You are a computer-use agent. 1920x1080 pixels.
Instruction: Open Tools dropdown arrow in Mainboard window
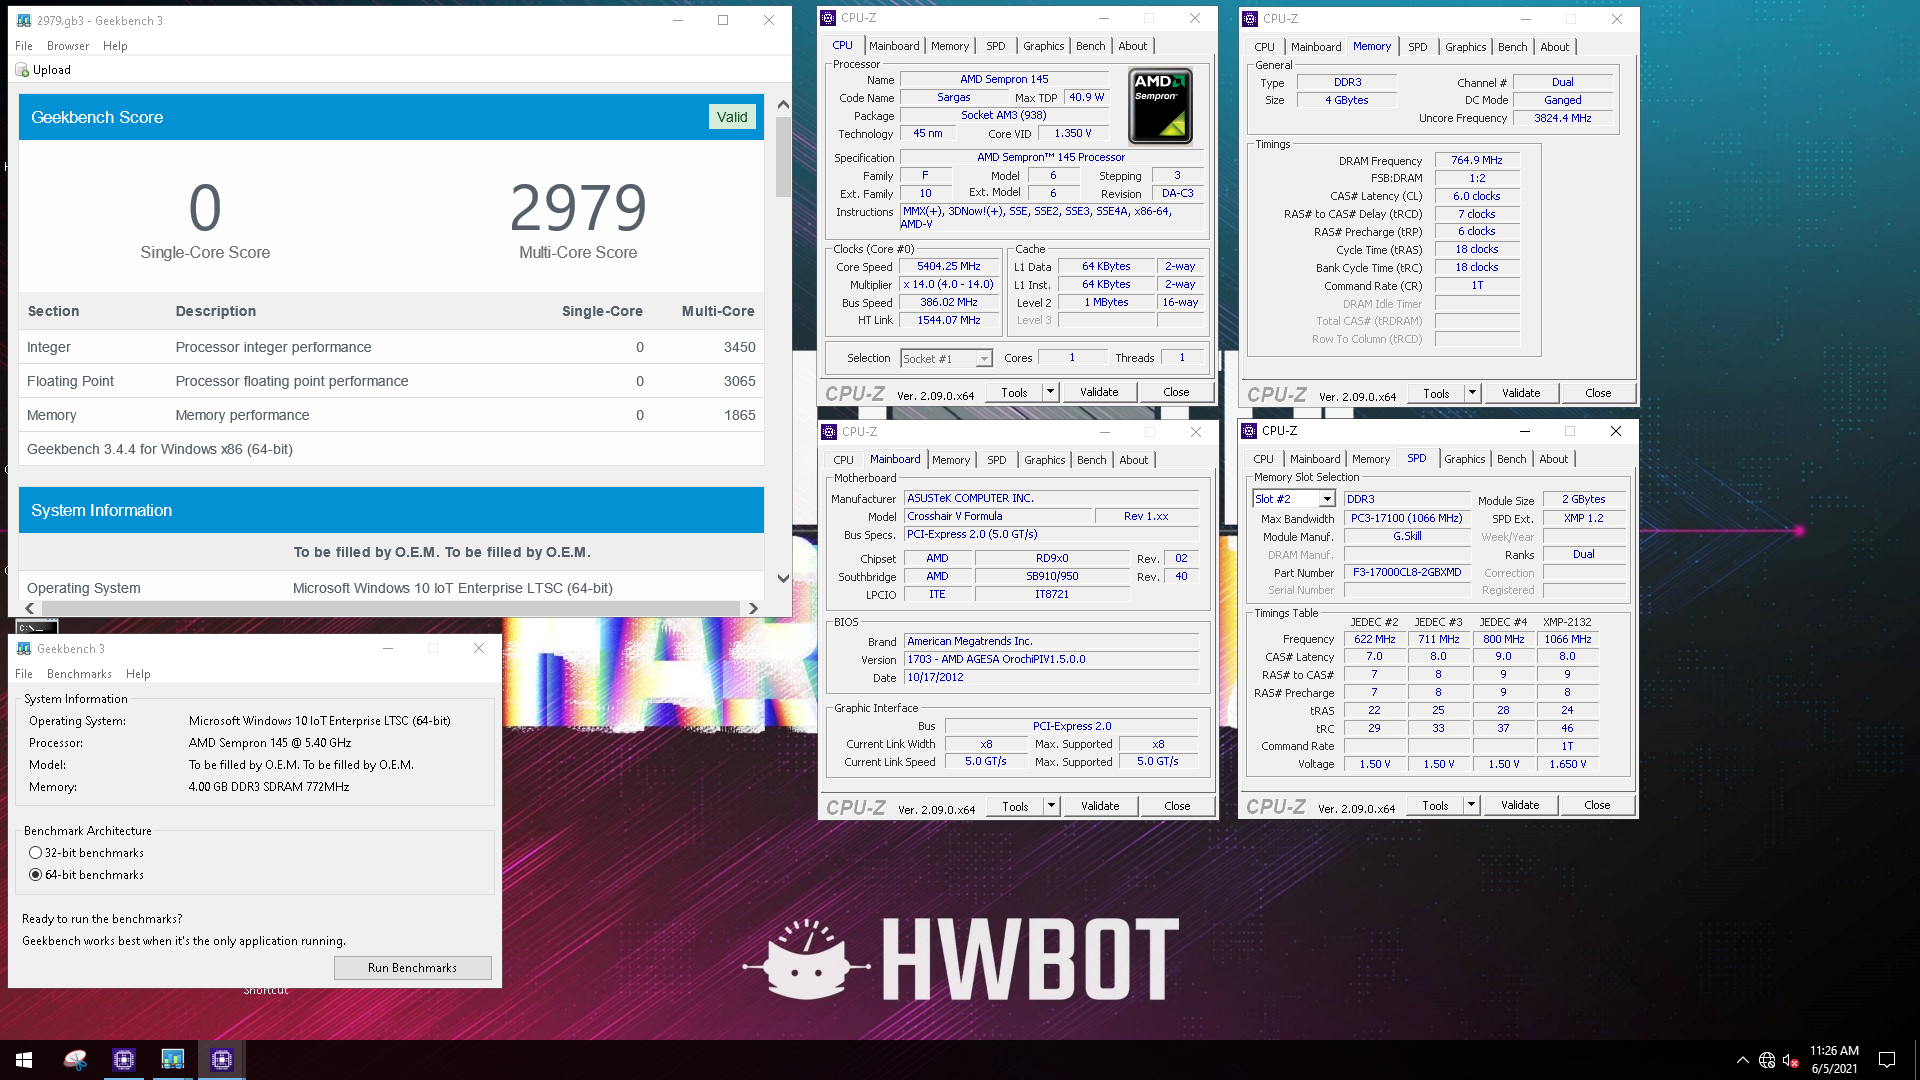coord(1051,806)
